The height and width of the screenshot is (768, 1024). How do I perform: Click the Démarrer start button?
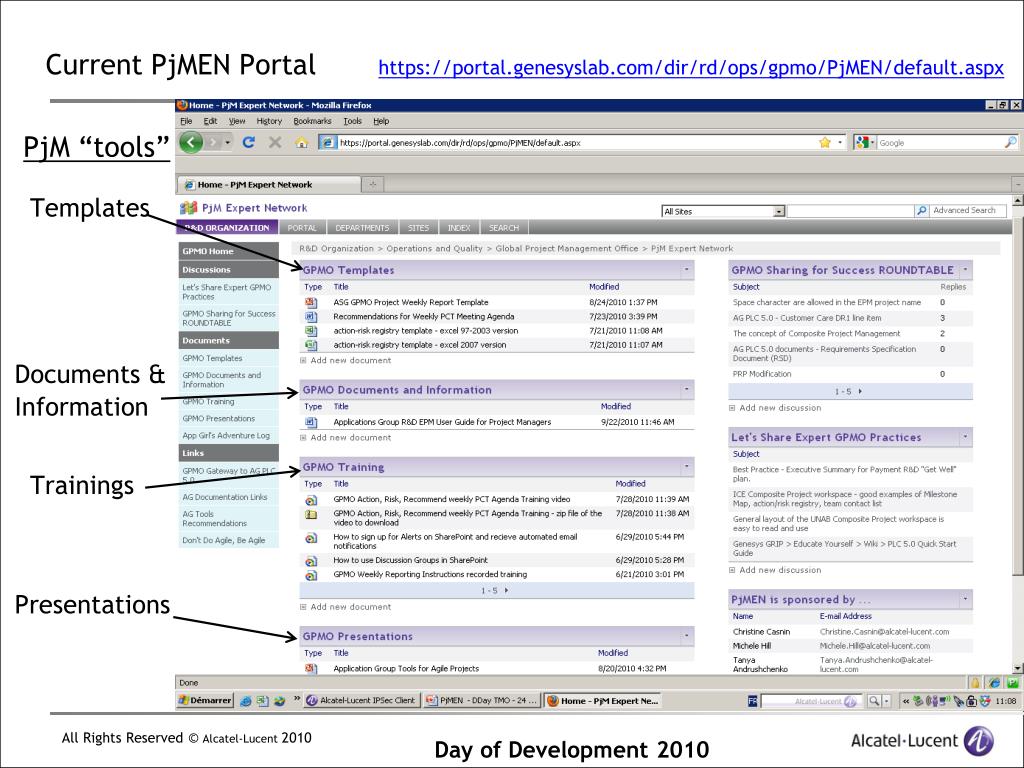pyautogui.click(x=205, y=700)
